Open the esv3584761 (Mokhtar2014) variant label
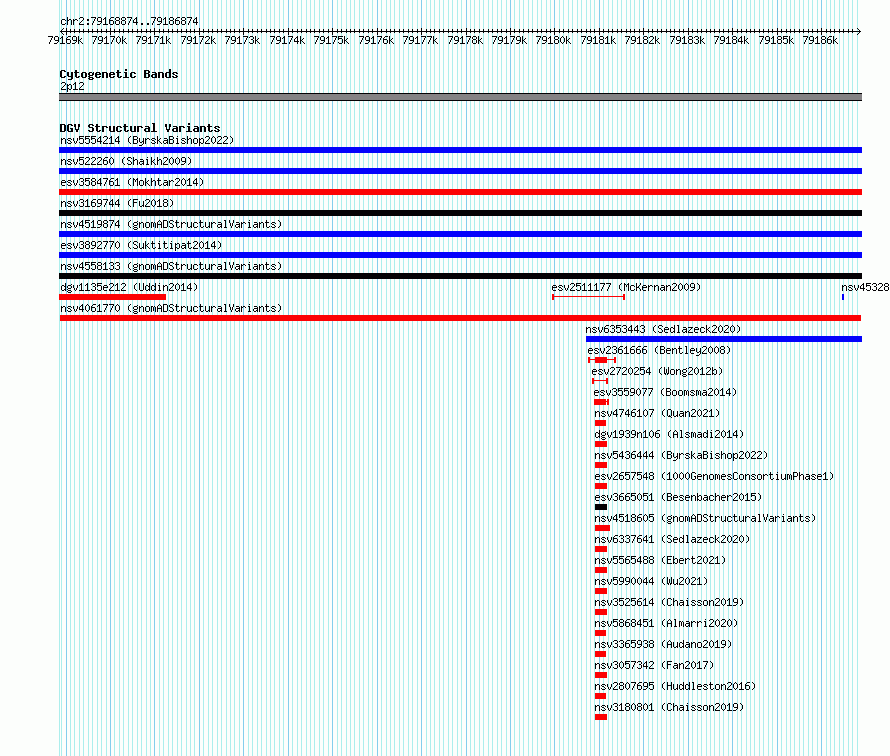Screen dimensions: 890x756 [132, 182]
